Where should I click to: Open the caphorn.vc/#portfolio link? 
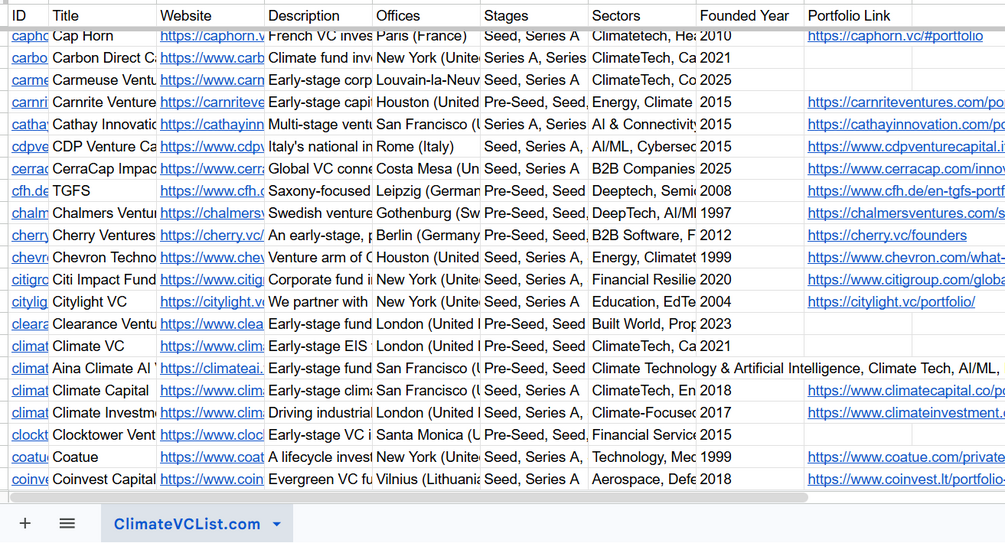[895, 36]
